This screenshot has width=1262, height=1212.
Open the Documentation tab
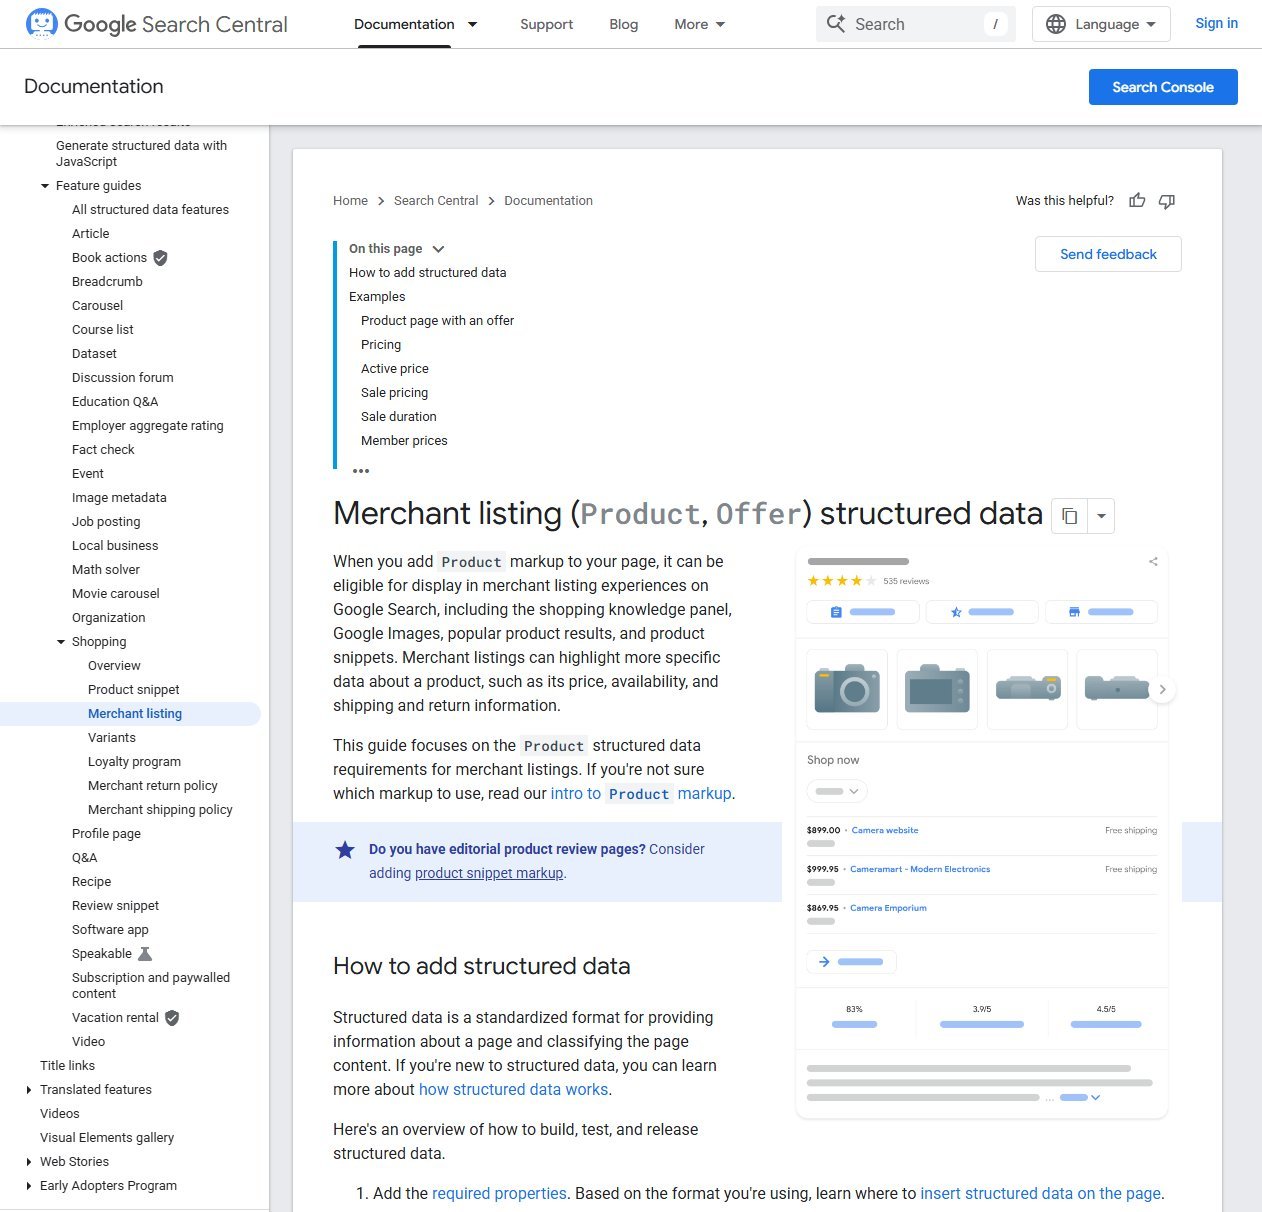tap(404, 24)
